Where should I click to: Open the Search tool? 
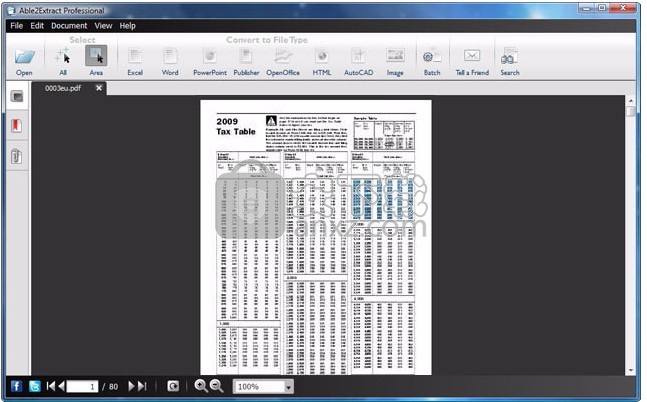pyautogui.click(x=510, y=61)
